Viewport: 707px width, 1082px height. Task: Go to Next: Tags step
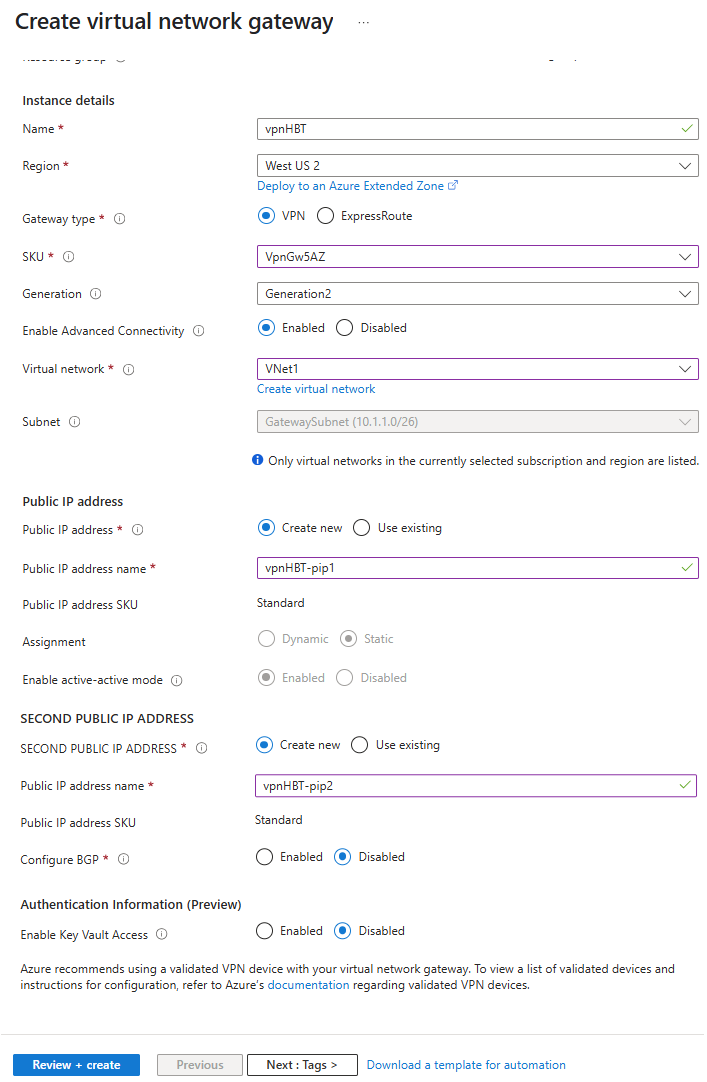(x=302, y=1065)
